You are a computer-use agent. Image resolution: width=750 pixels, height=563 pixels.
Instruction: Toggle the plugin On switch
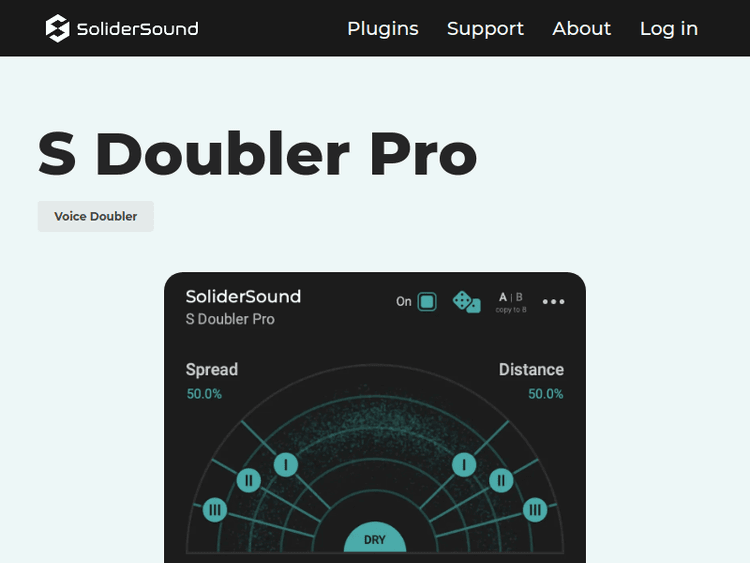click(427, 302)
